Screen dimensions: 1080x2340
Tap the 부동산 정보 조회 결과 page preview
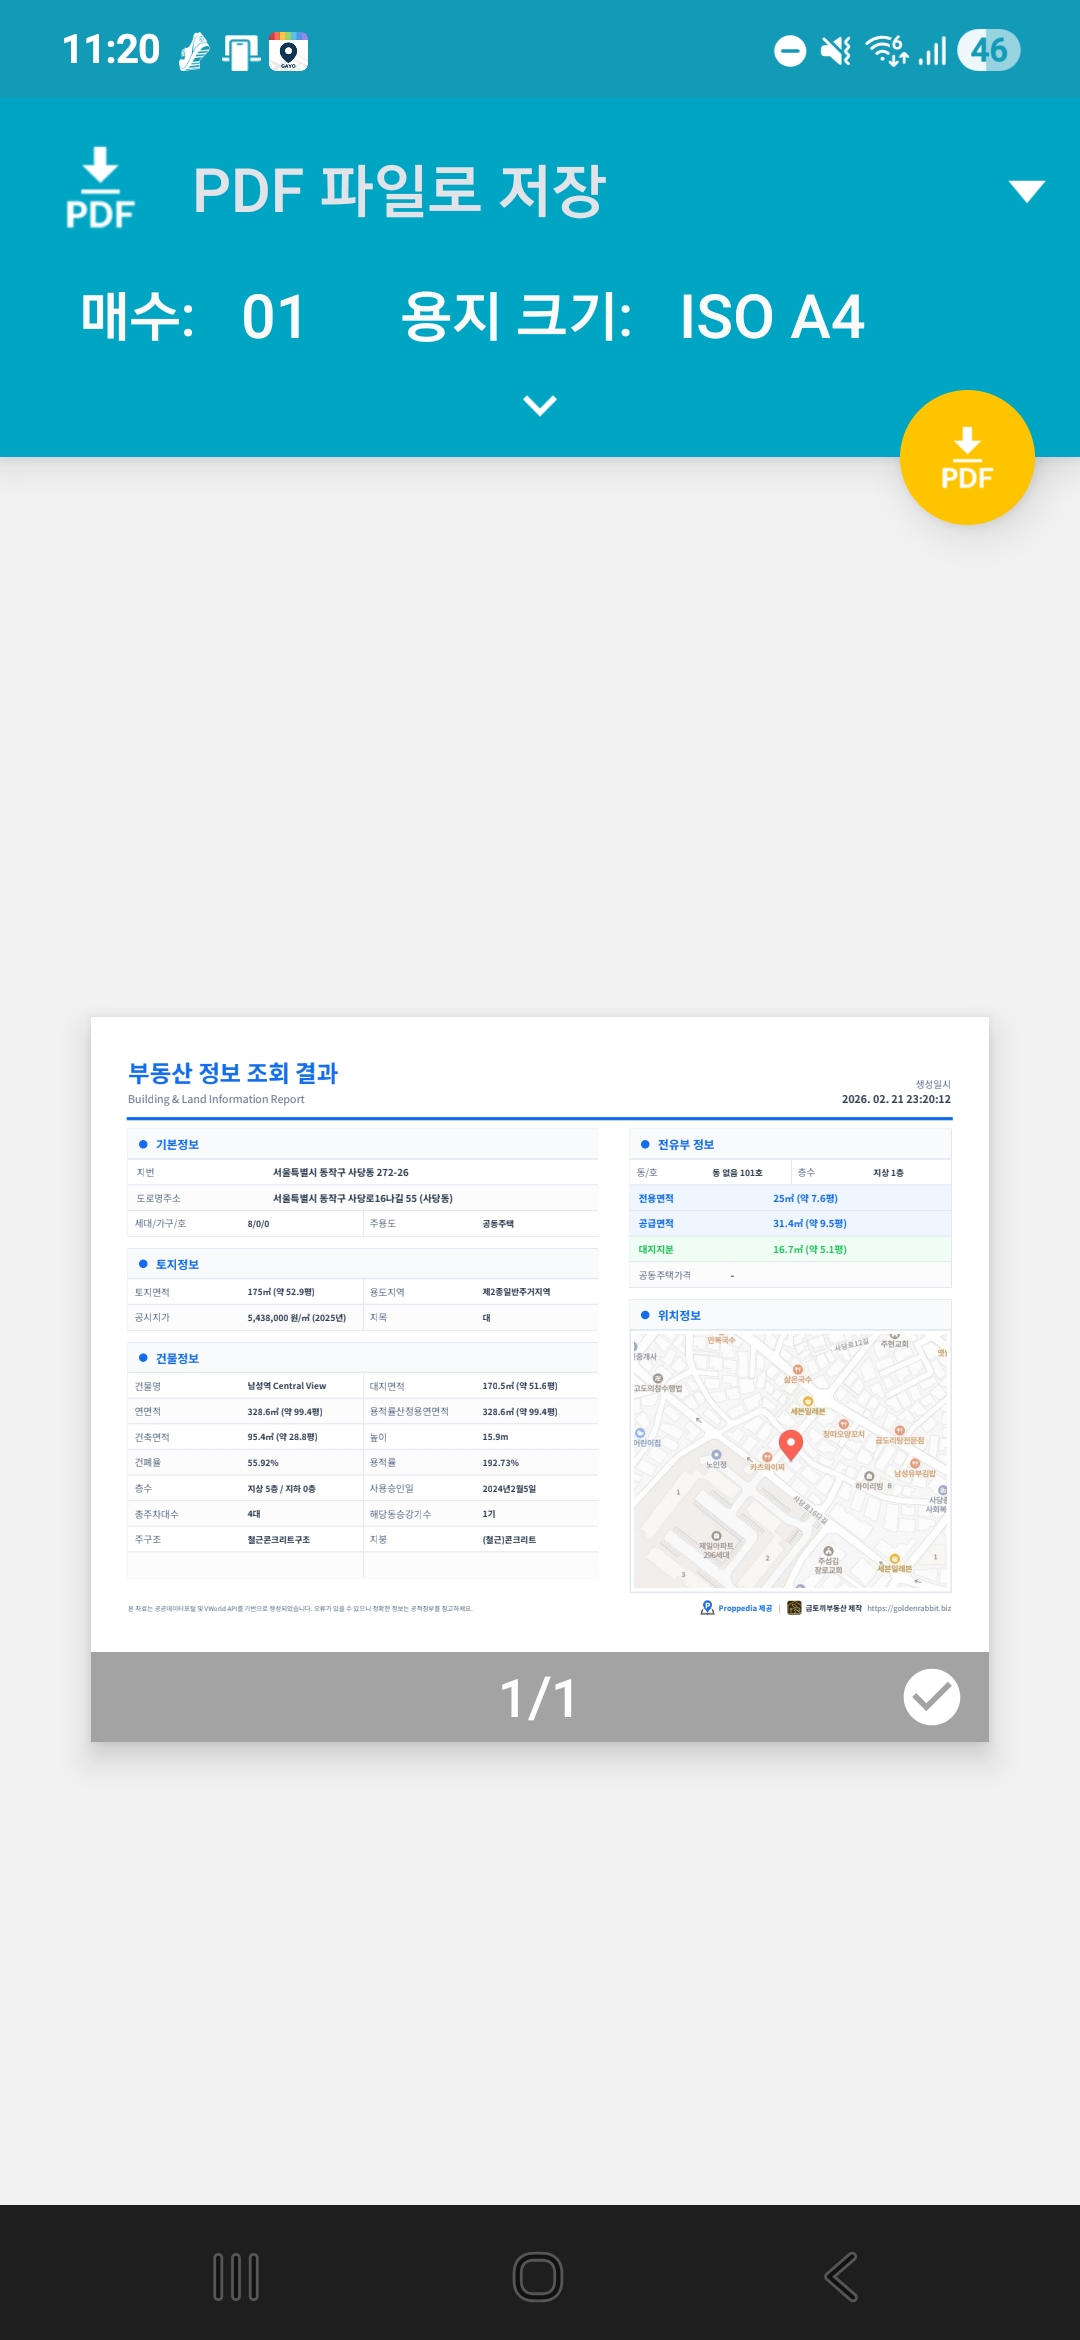540,1334
